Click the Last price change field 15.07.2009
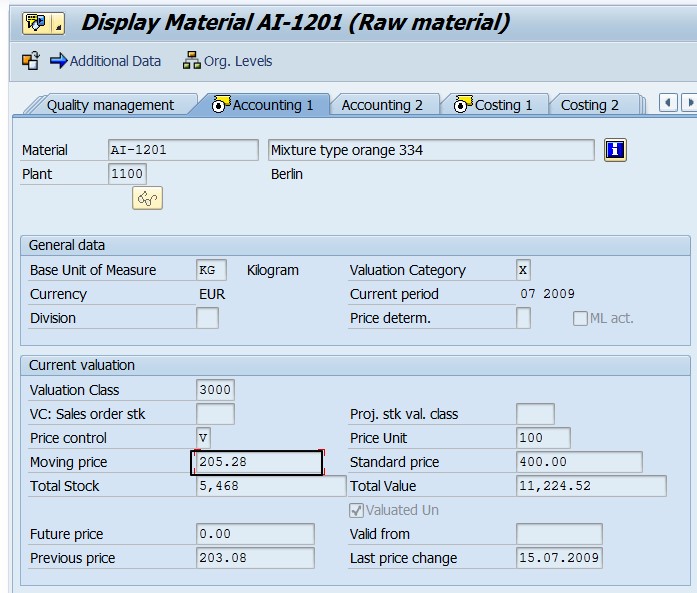Viewport: 697px width, 593px height. click(x=559, y=558)
